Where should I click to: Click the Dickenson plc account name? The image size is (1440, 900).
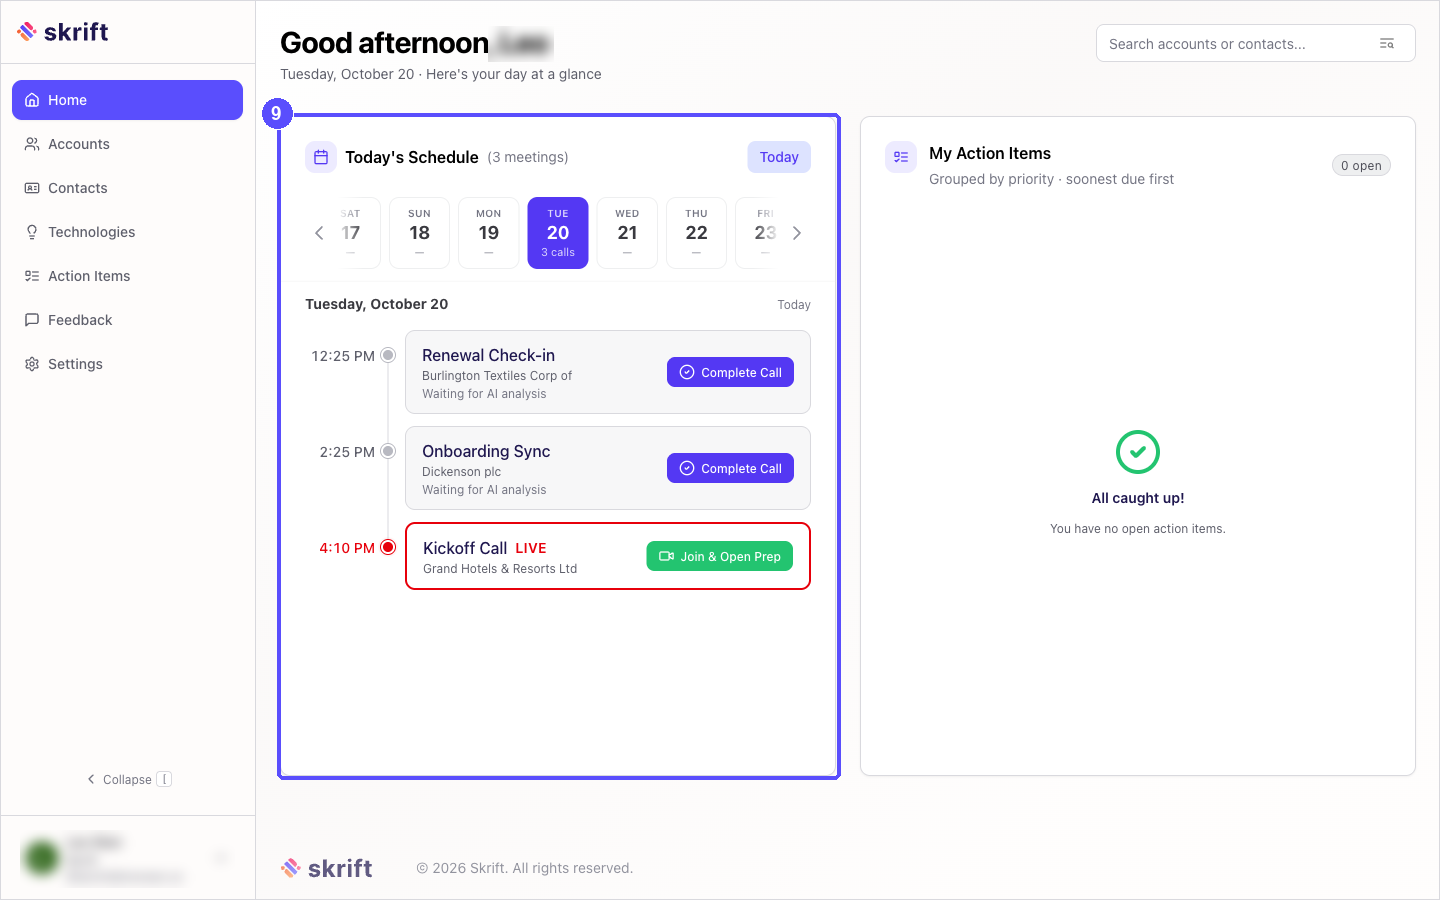[461, 472]
